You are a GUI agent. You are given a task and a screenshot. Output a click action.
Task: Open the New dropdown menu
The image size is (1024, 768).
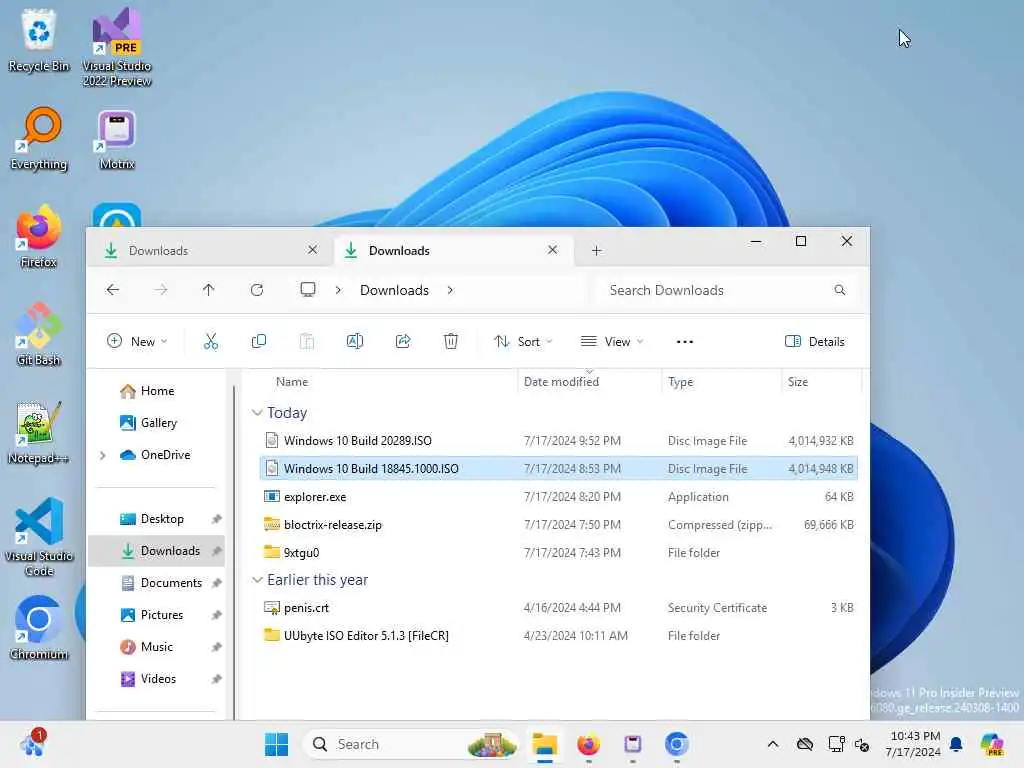tap(137, 342)
